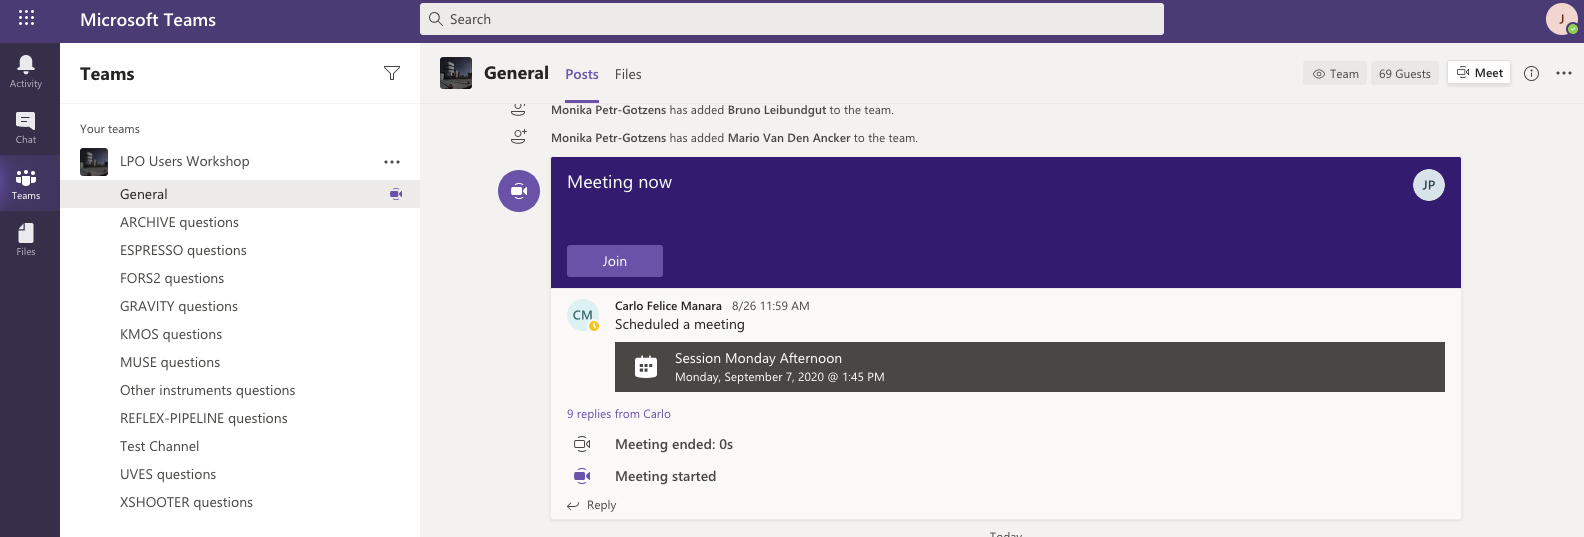Switch to the Posts tab
1584x537 pixels.
(x=582, y=74)
